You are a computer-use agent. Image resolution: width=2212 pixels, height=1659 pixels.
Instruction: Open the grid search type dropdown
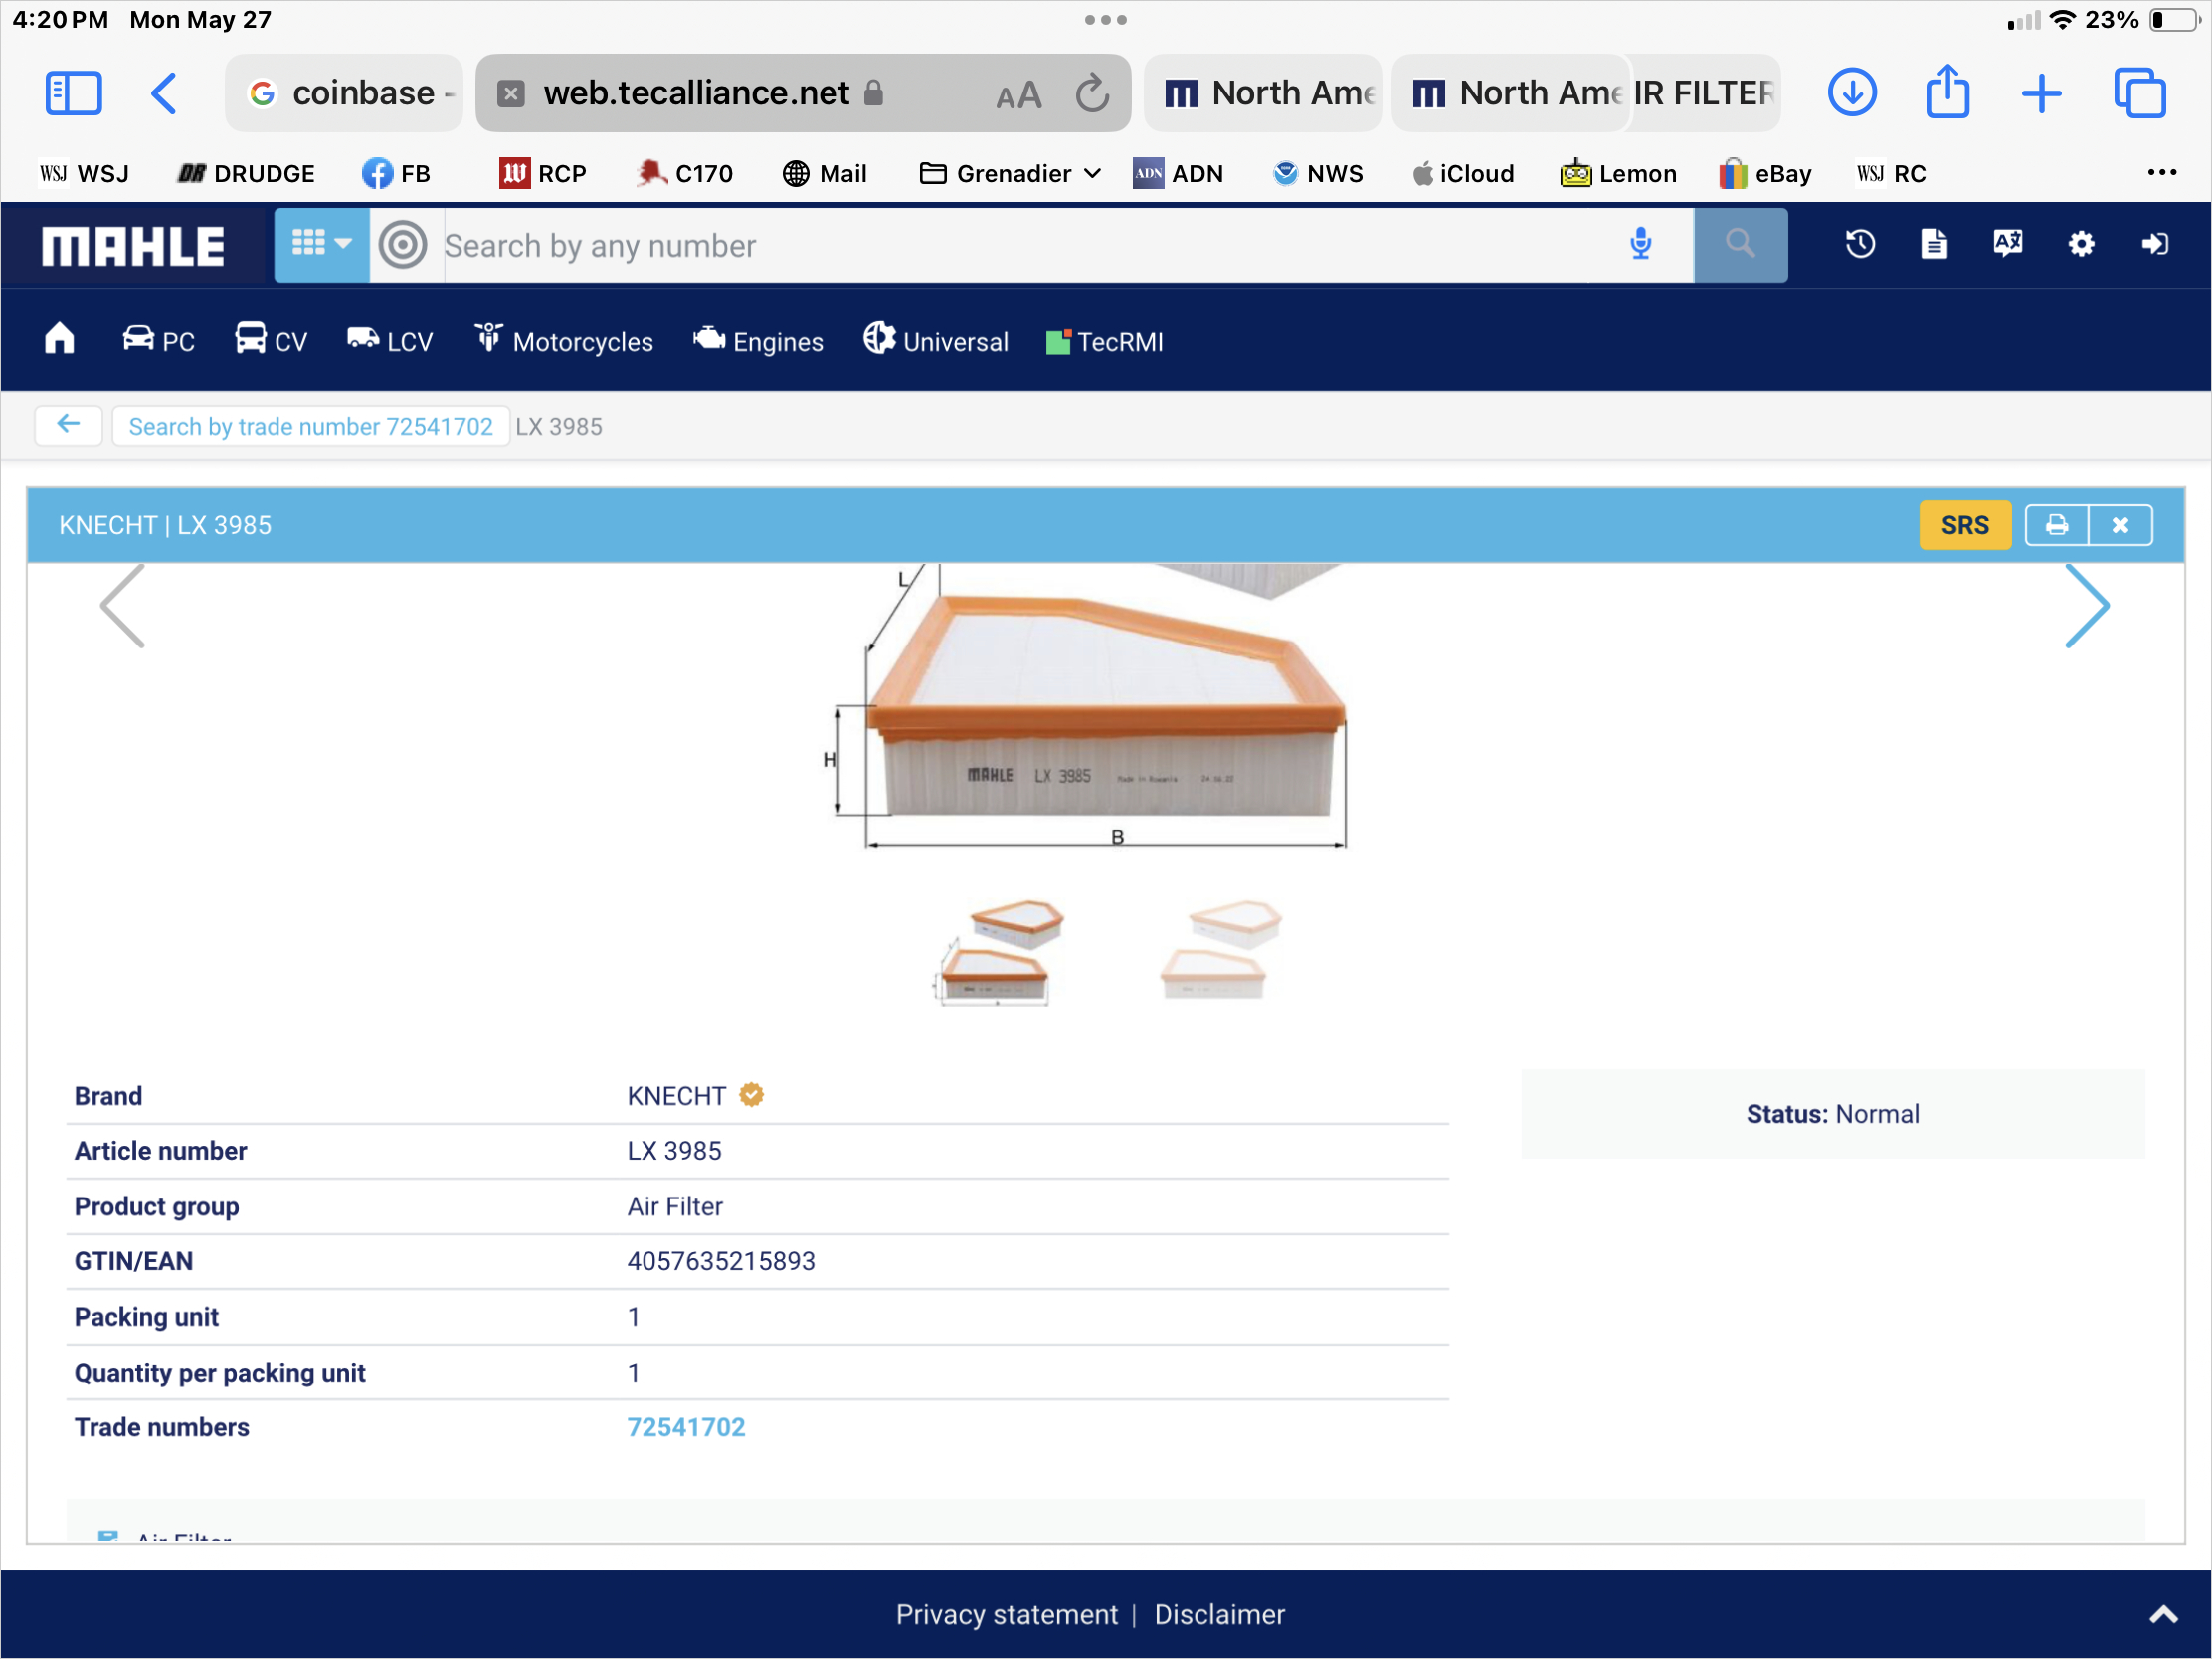(321, 244)
